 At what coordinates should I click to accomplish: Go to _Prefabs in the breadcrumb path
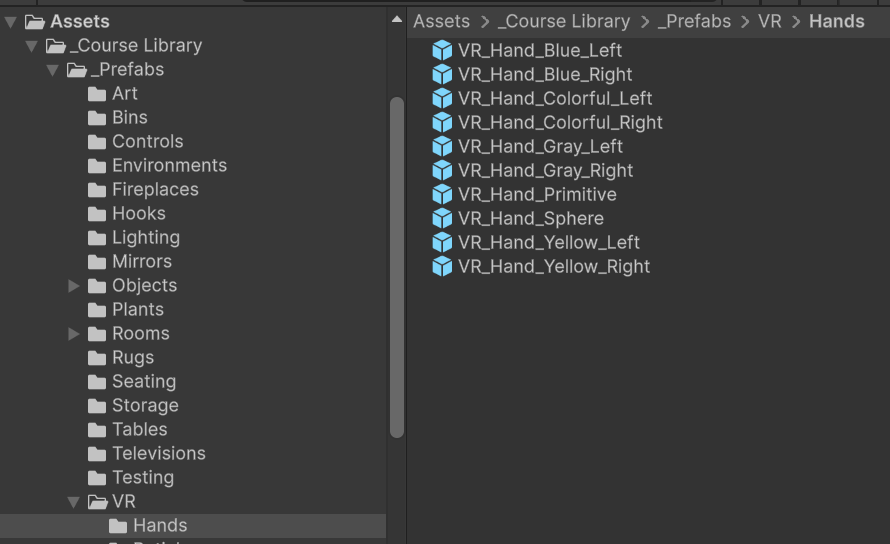[x=694, y=21]
